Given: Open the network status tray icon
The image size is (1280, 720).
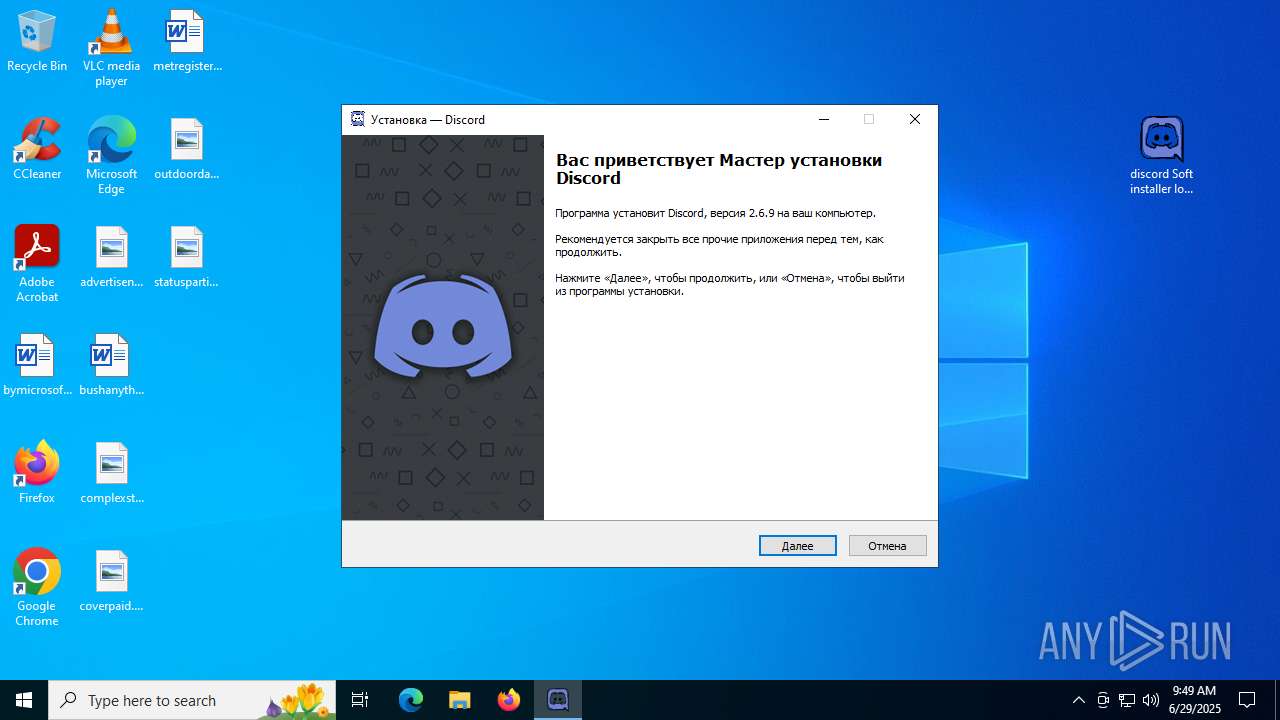Looking at the screenshot, I should [x=1127, y=700].
